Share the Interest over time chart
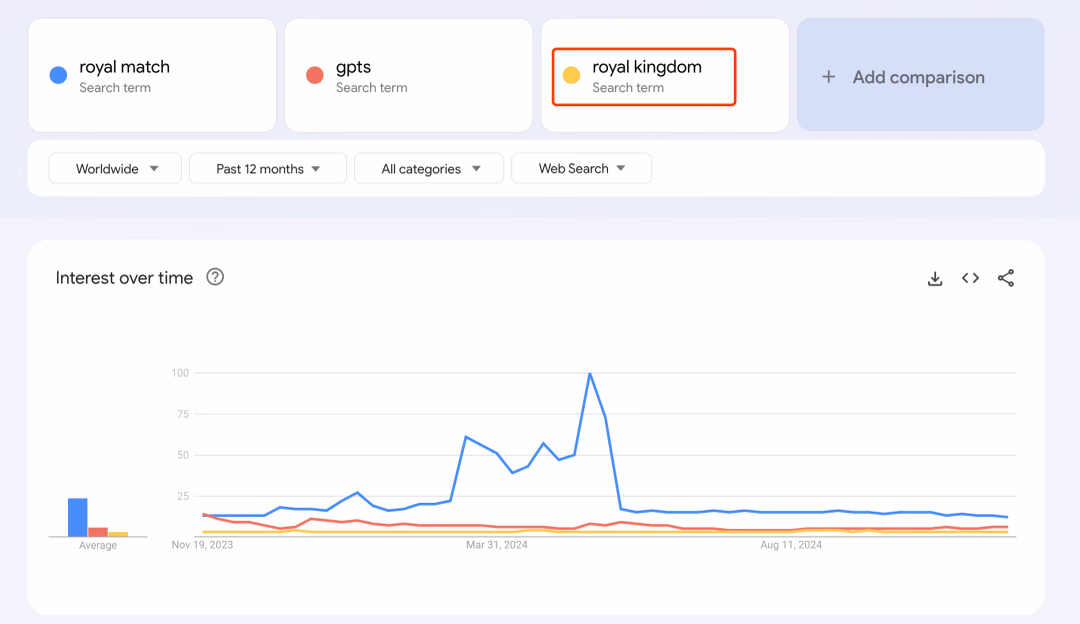This screenshot has height=624, width=1080. (1006, 278)
